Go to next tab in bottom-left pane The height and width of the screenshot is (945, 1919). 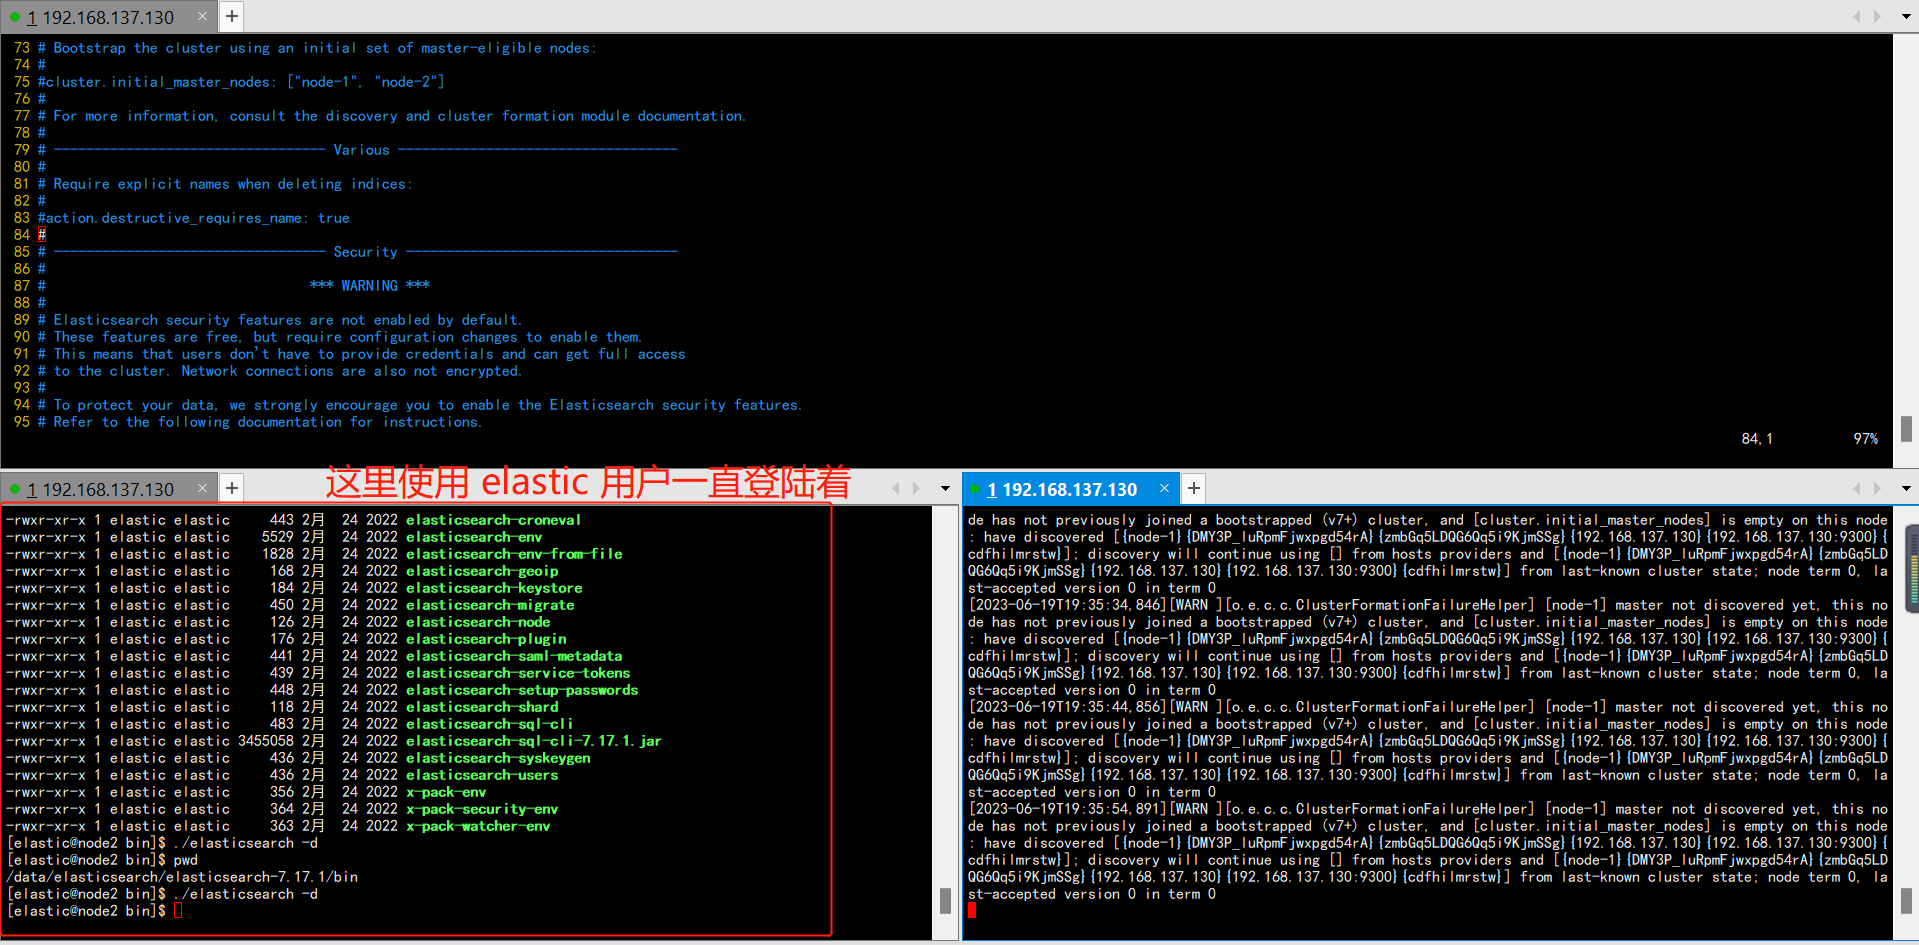916,488
